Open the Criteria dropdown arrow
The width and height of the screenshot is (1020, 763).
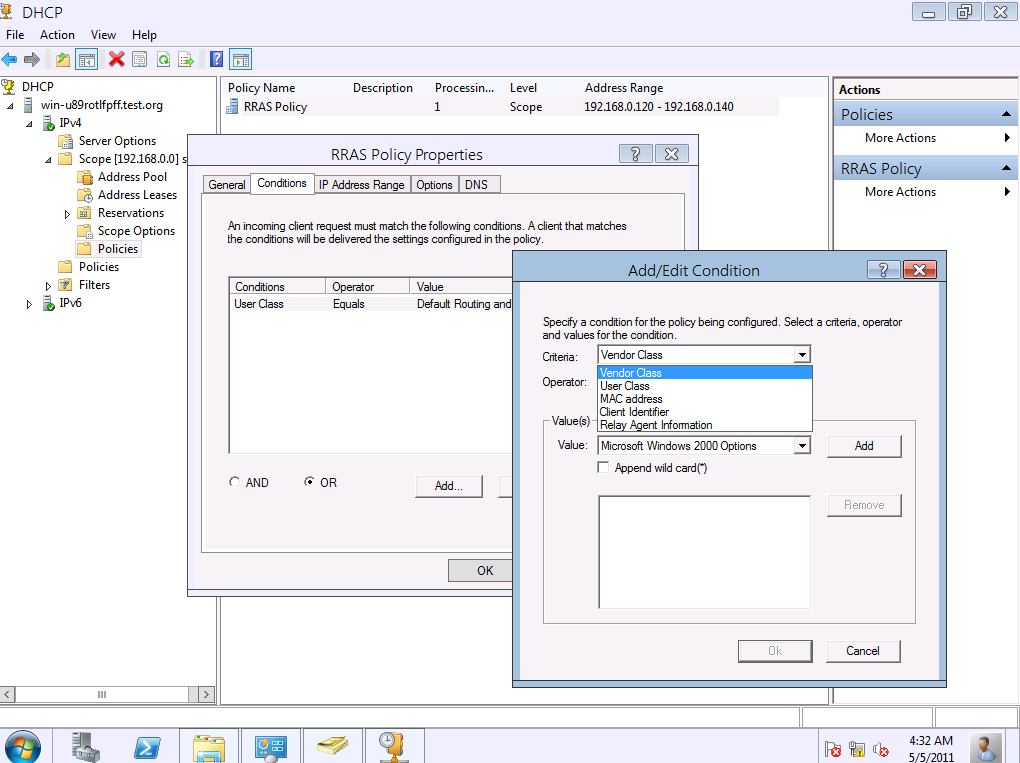(x=802, y=355)
